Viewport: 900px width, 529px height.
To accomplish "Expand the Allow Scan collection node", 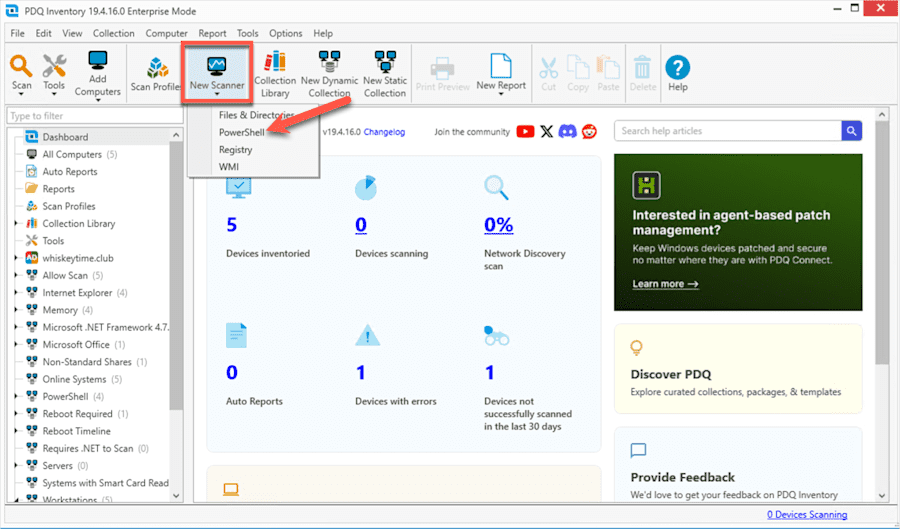I will click(x=16, y=275).
